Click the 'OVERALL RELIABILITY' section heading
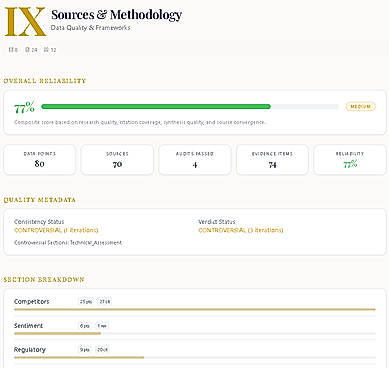Viewport: 389px width, 368px height. point(45,81)
